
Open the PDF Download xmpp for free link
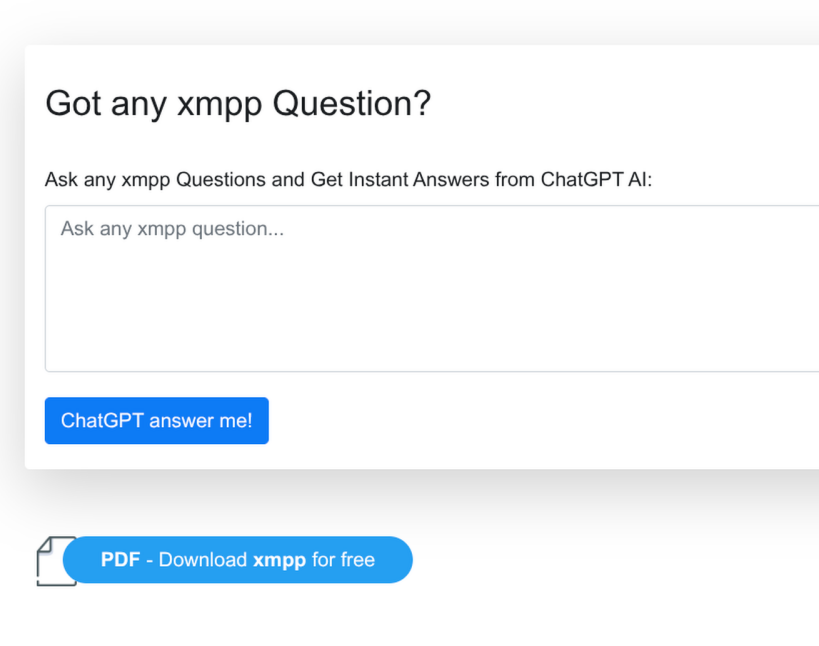(x=238, y=560)
